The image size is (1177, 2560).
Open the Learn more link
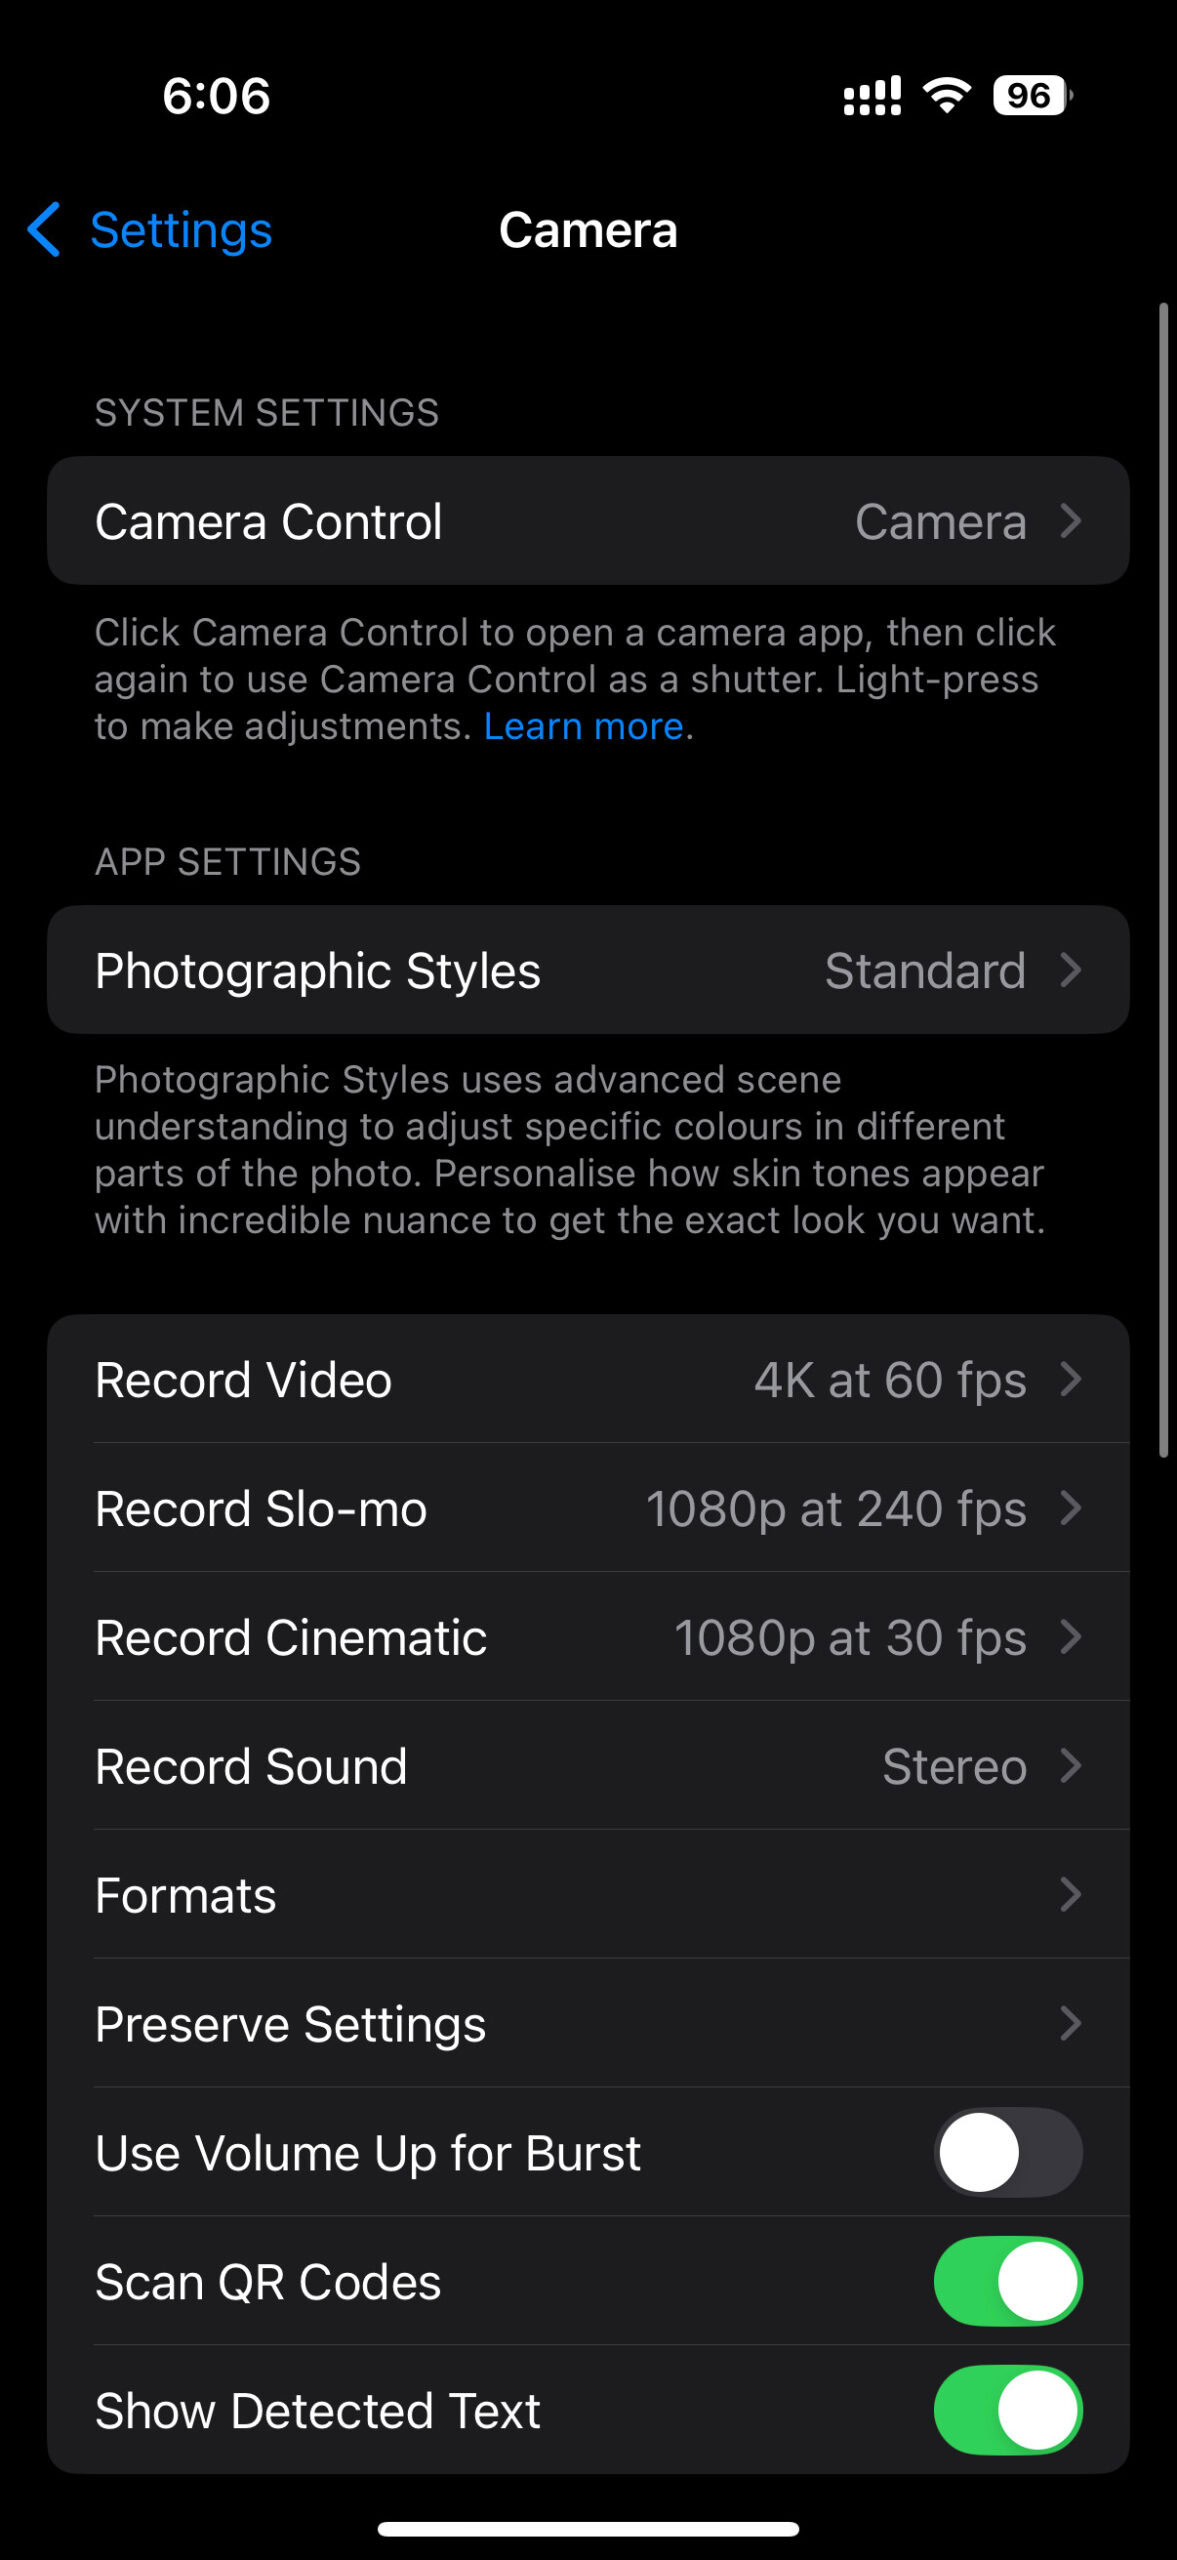point(583,727)
